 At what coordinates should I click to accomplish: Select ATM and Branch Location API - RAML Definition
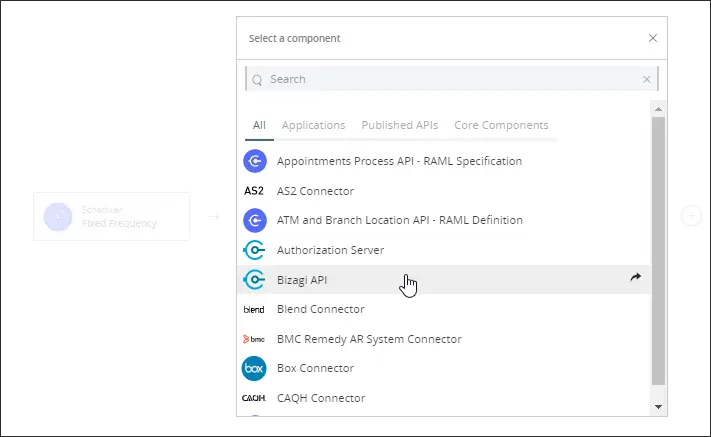[x=399, y=220]
